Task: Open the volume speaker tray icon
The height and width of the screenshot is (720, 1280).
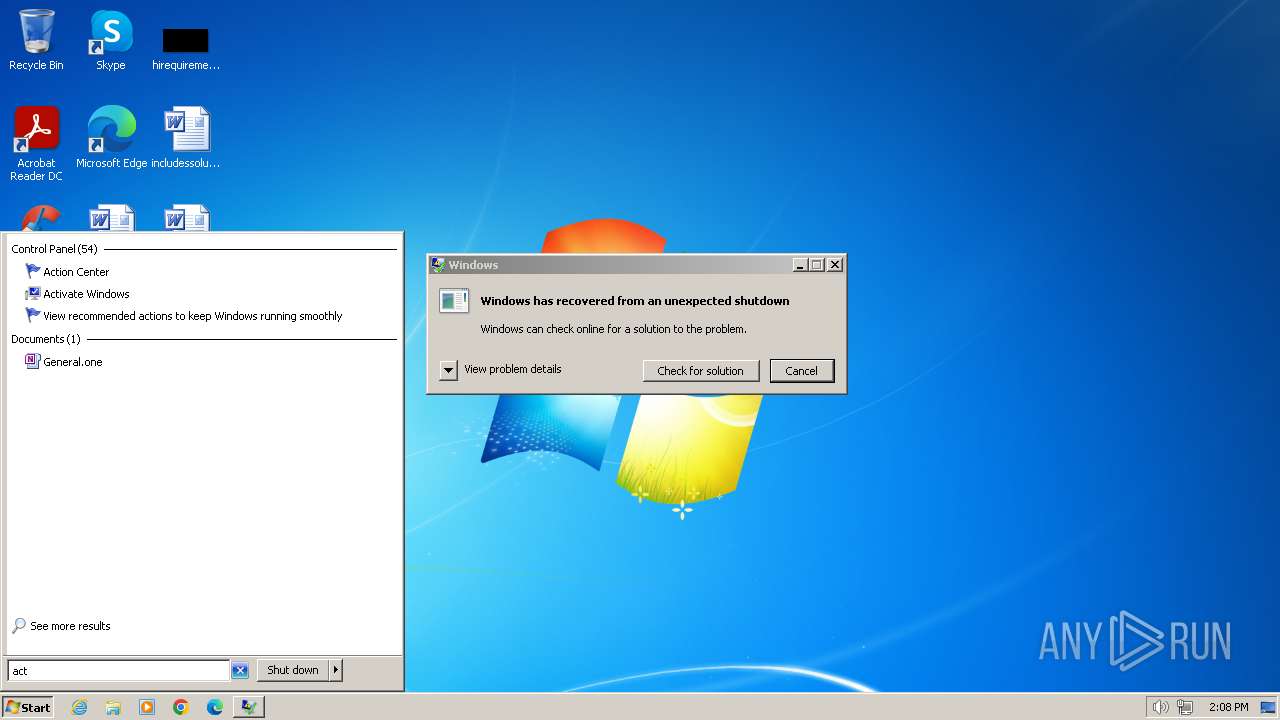Action: point(1160,707)
